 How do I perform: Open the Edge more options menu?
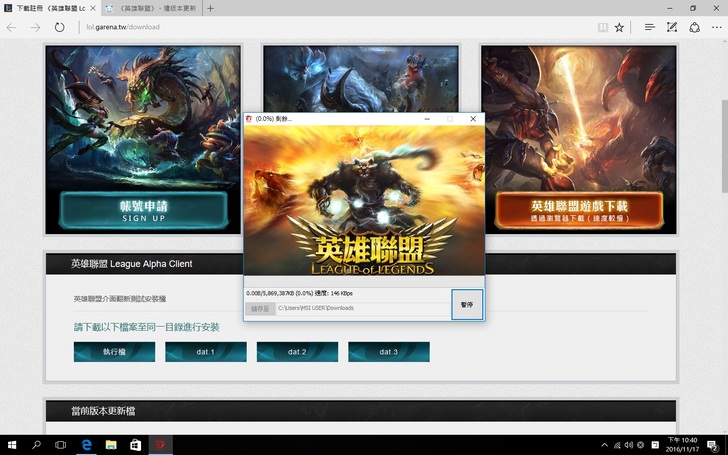point(716,27)
